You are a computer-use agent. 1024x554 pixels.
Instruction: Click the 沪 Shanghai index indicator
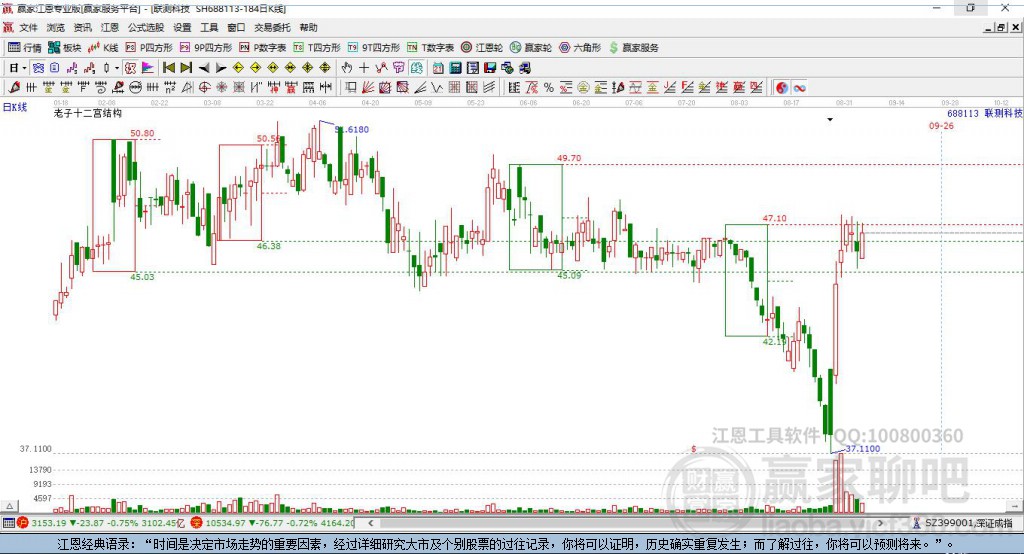point(23,523)
